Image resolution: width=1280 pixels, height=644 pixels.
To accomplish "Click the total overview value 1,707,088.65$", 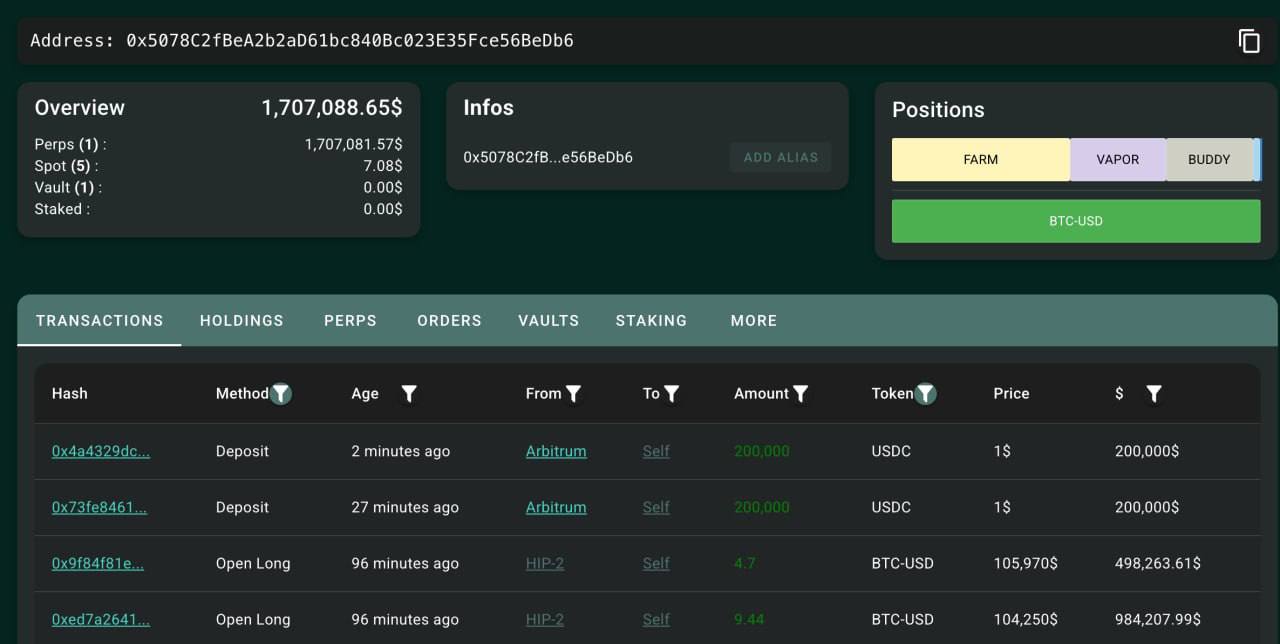I will (x=332, y=107).
